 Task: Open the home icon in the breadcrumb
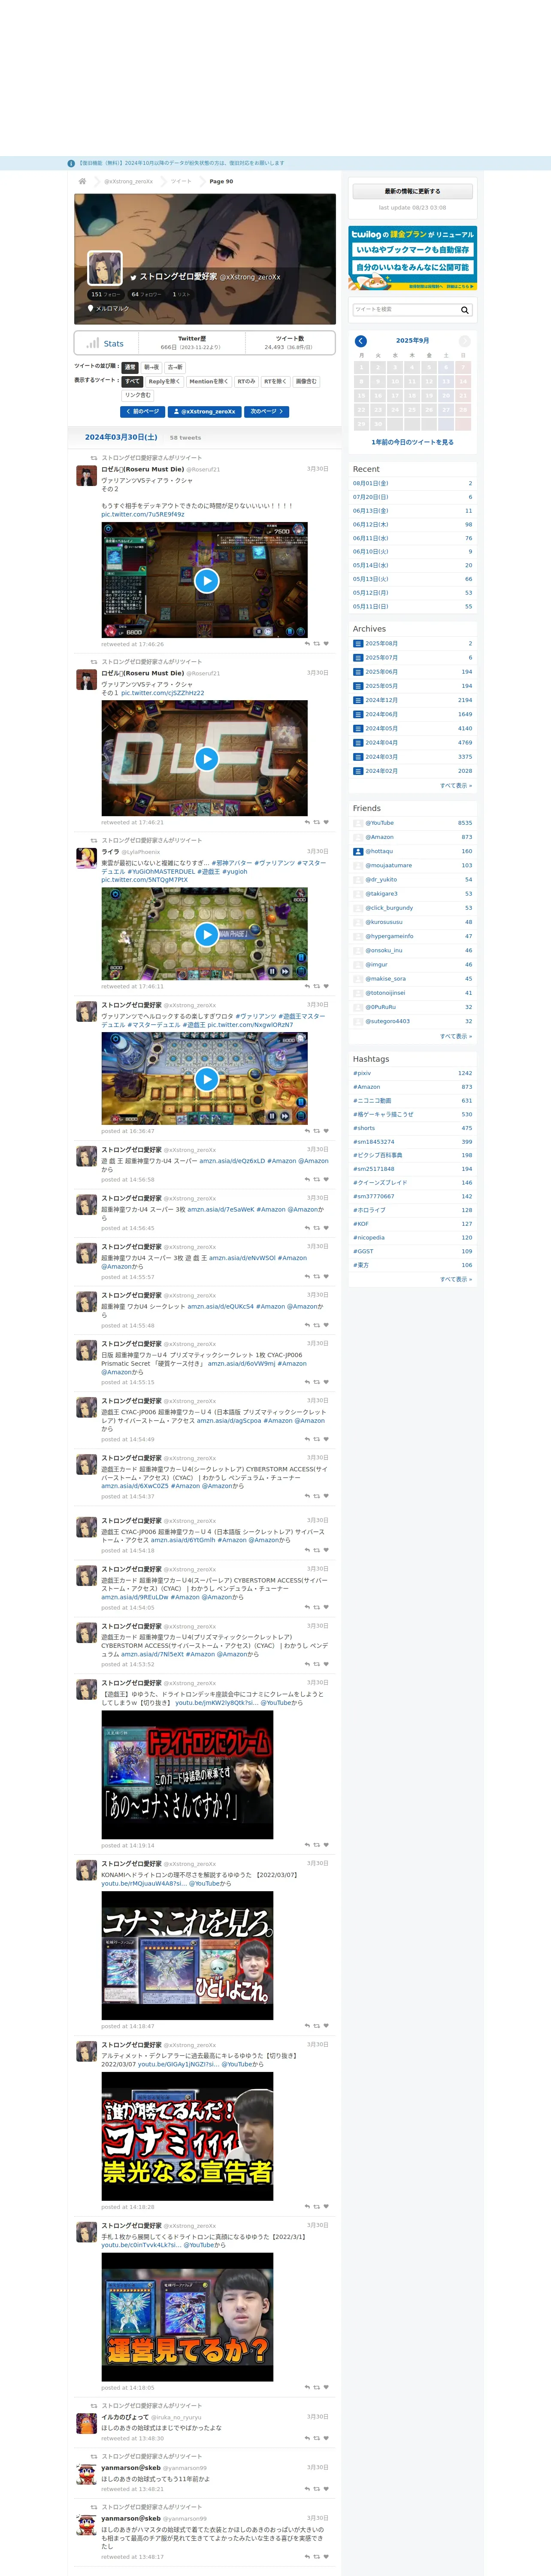82,181
